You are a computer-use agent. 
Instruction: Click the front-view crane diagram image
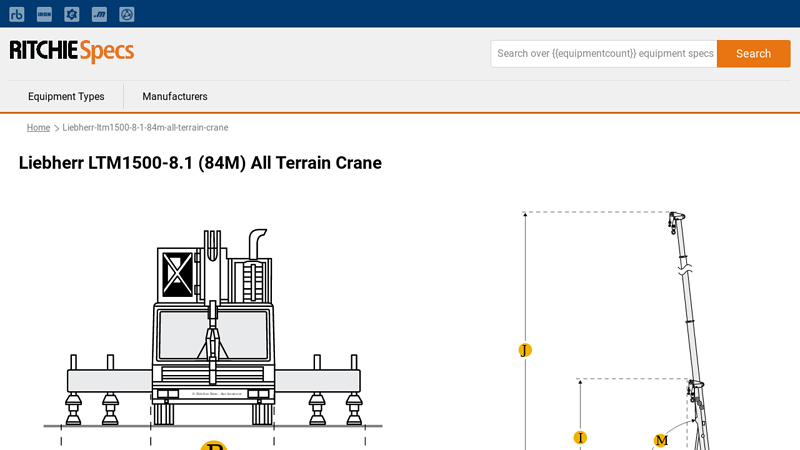click(213, 338)
